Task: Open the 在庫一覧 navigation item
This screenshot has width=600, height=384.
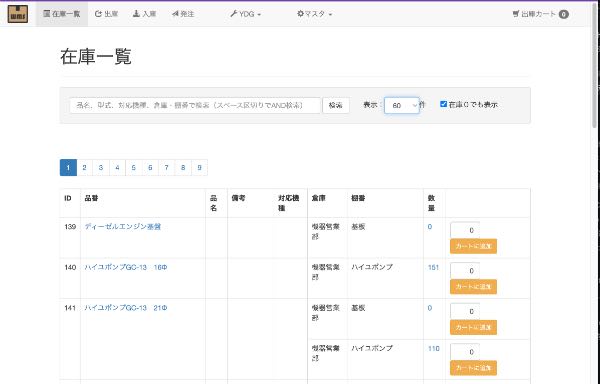Action: pos(62,14)
